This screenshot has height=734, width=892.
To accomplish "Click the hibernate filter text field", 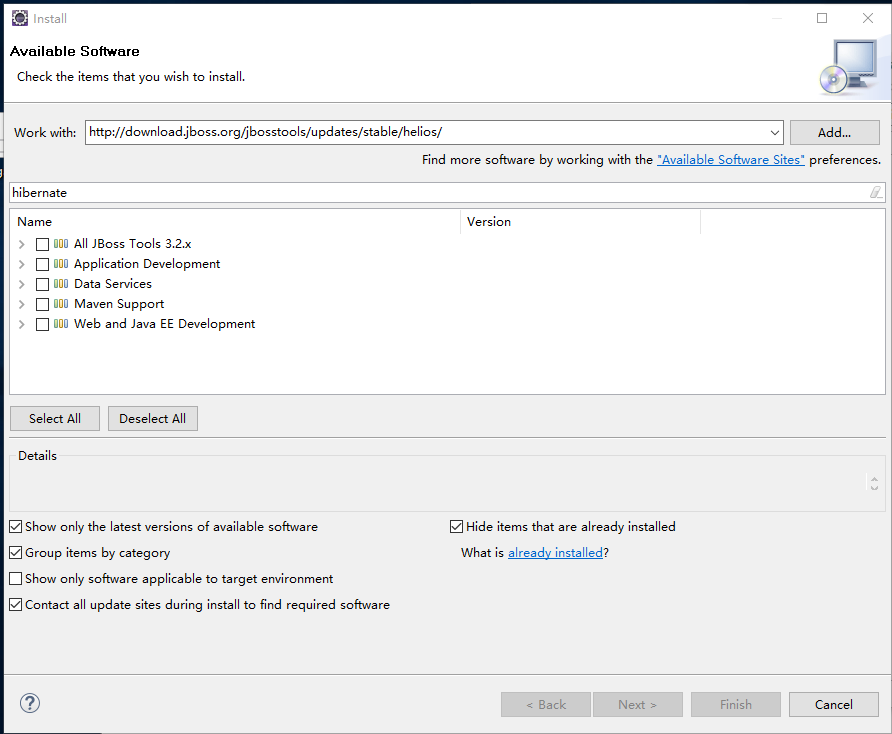I will click(447, 192).
